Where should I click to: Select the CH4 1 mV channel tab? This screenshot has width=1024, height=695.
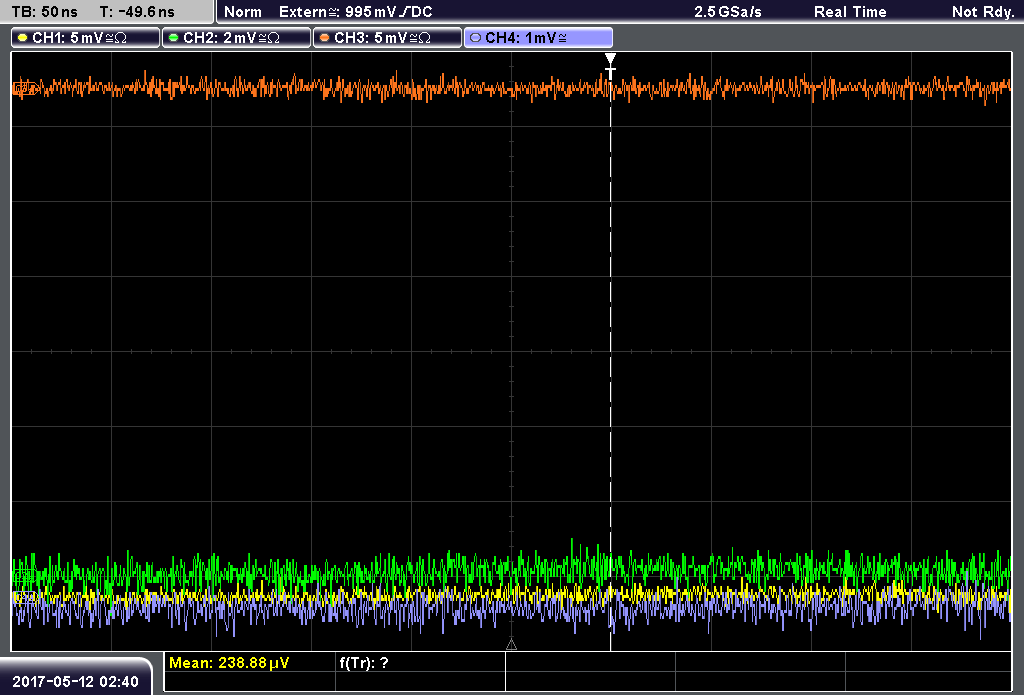tap(538, 38)
